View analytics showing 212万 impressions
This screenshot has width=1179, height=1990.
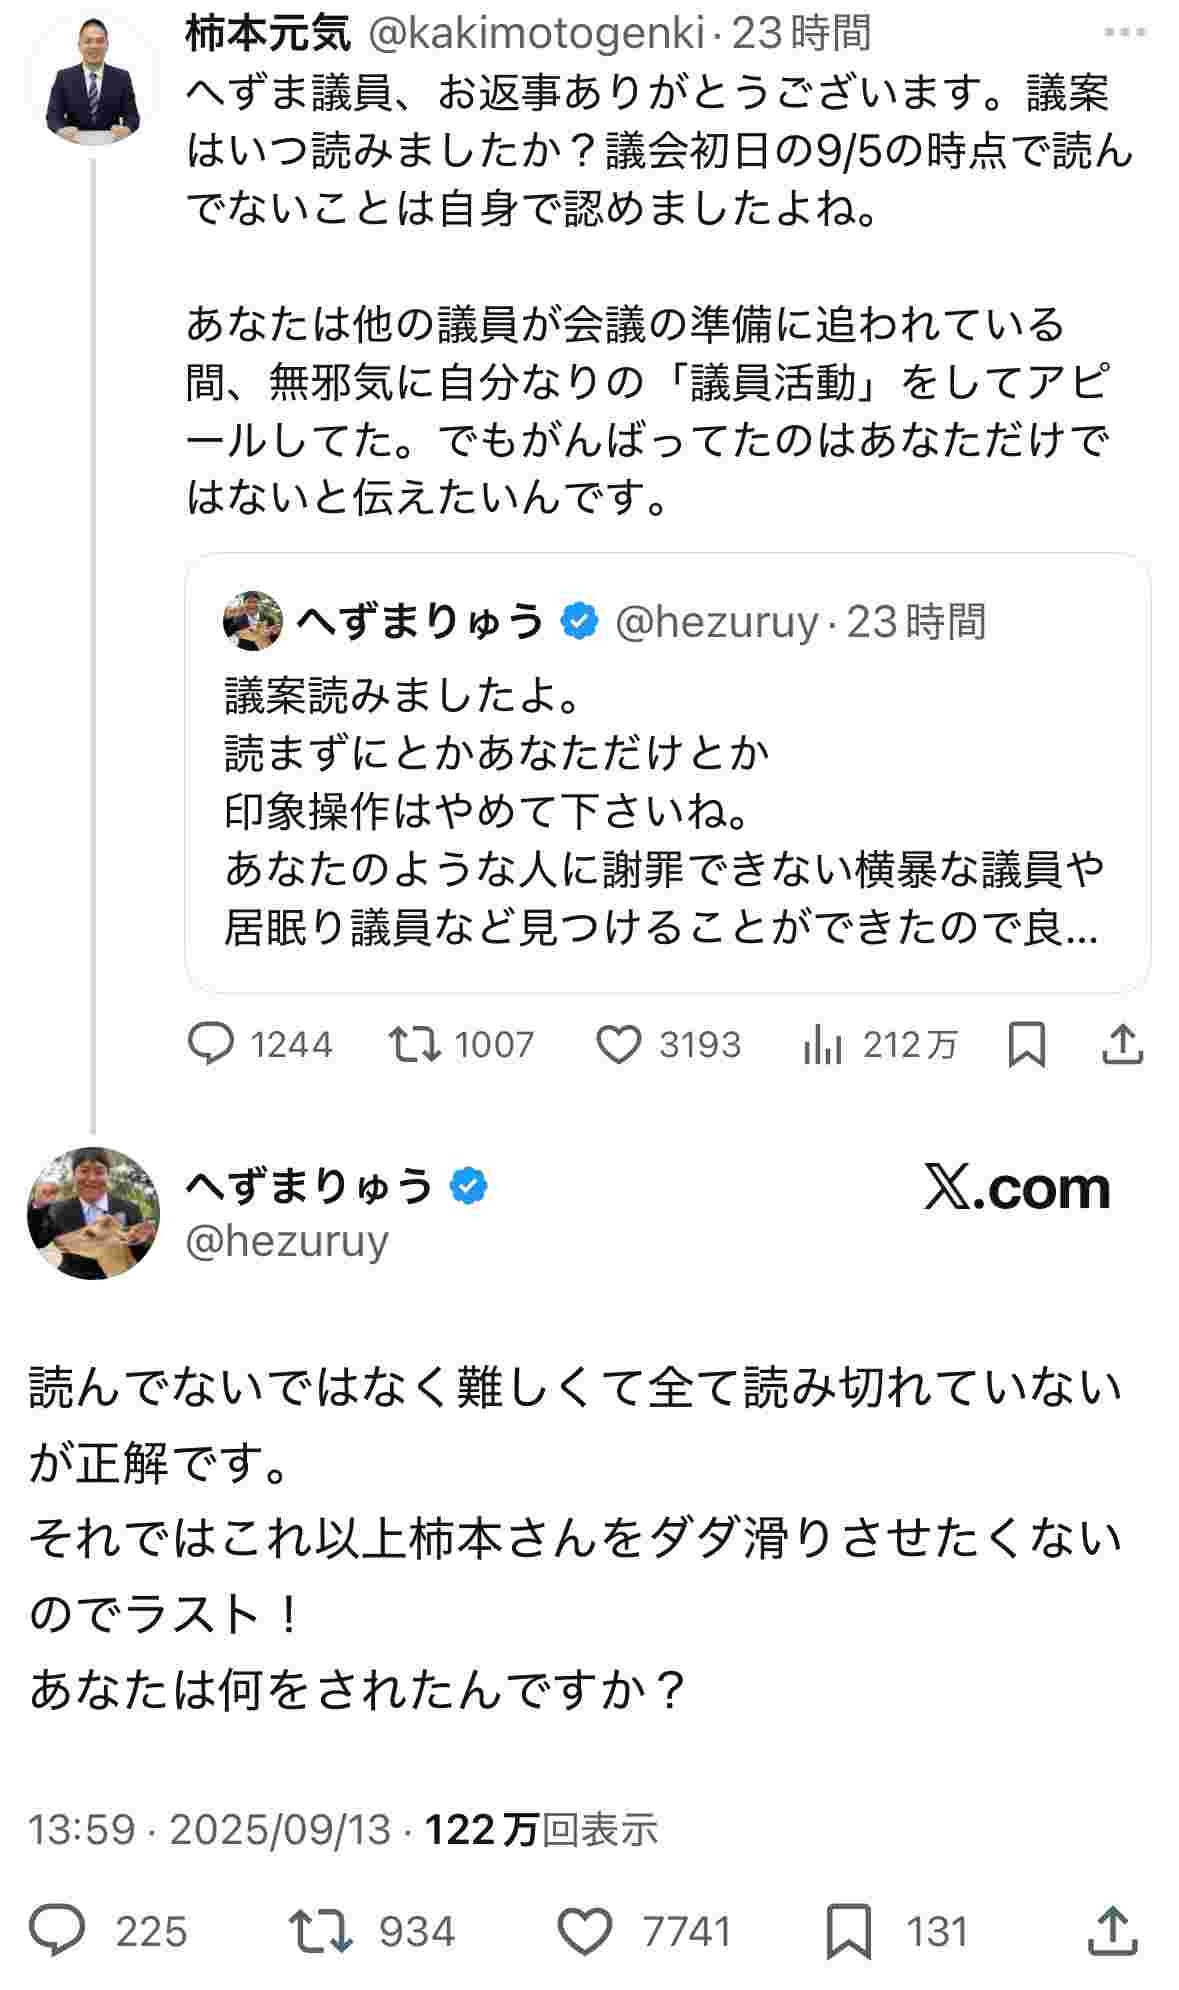tap(822, 1045)
